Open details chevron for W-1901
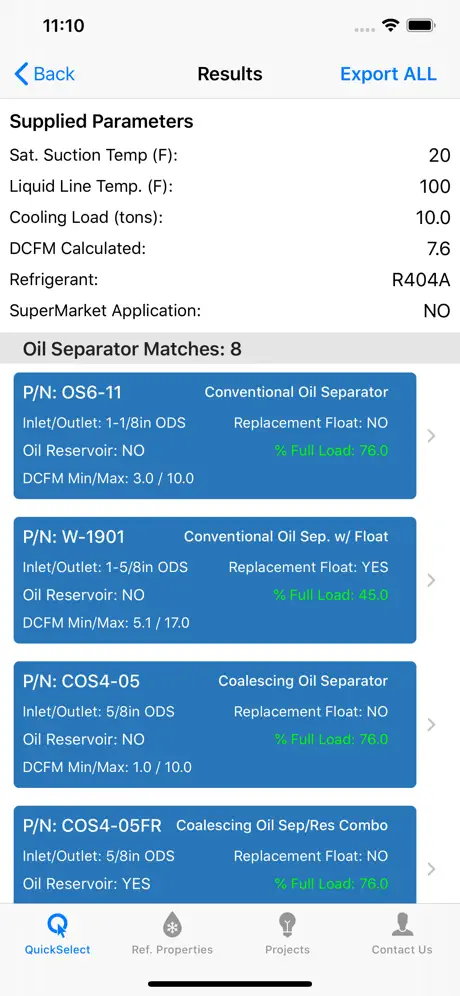The image size is (460, 996). point(431,580)
